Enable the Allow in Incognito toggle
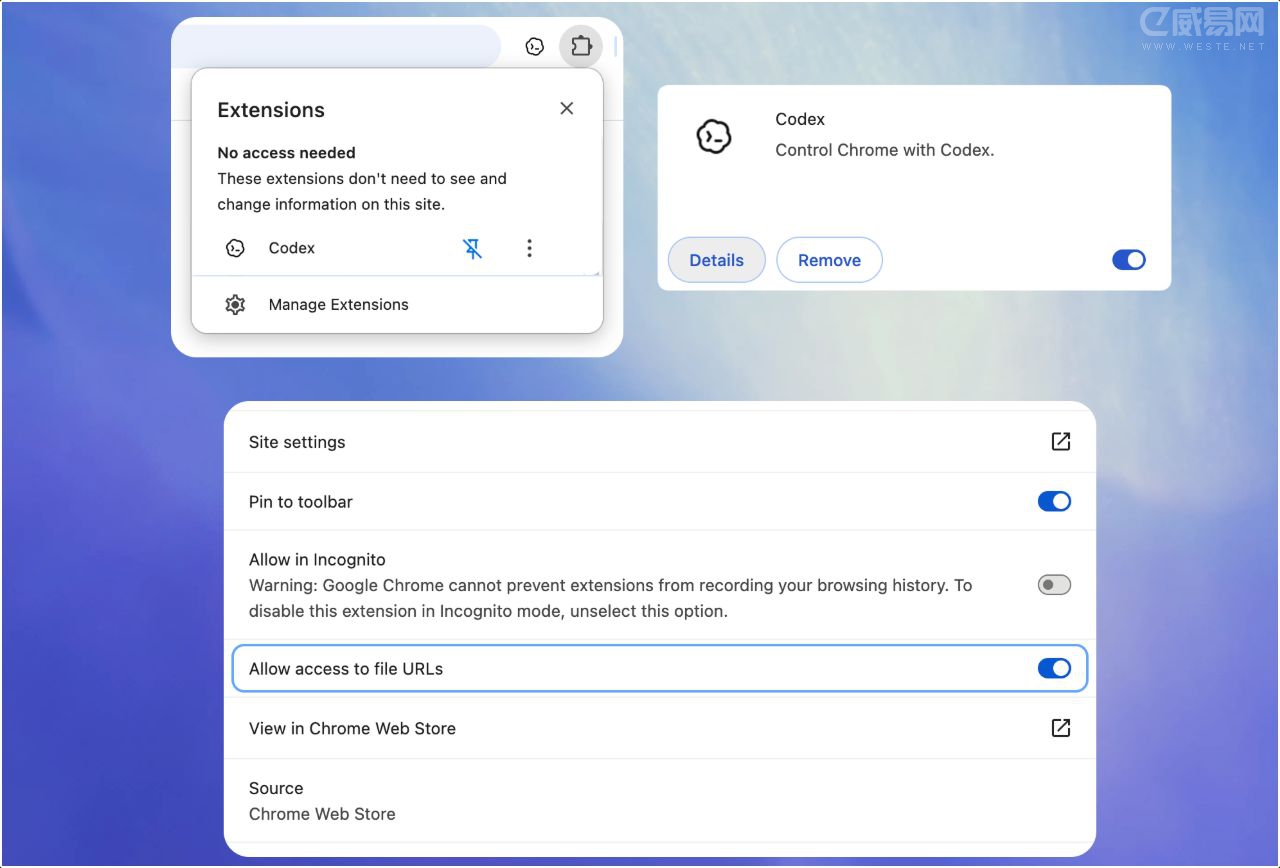 click(x=1054, y=585)
